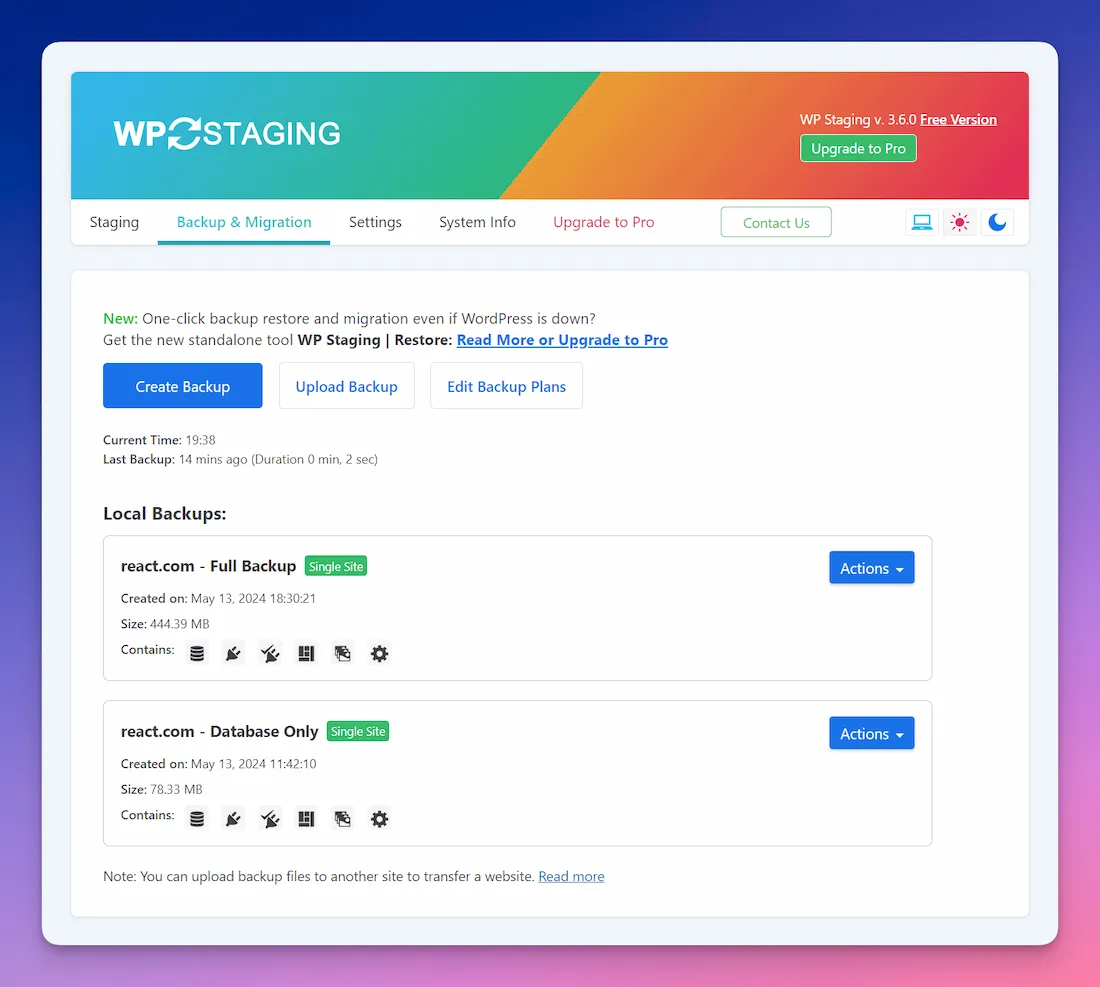
Task: Open the Staging tab
Action: tap(114, 222)
